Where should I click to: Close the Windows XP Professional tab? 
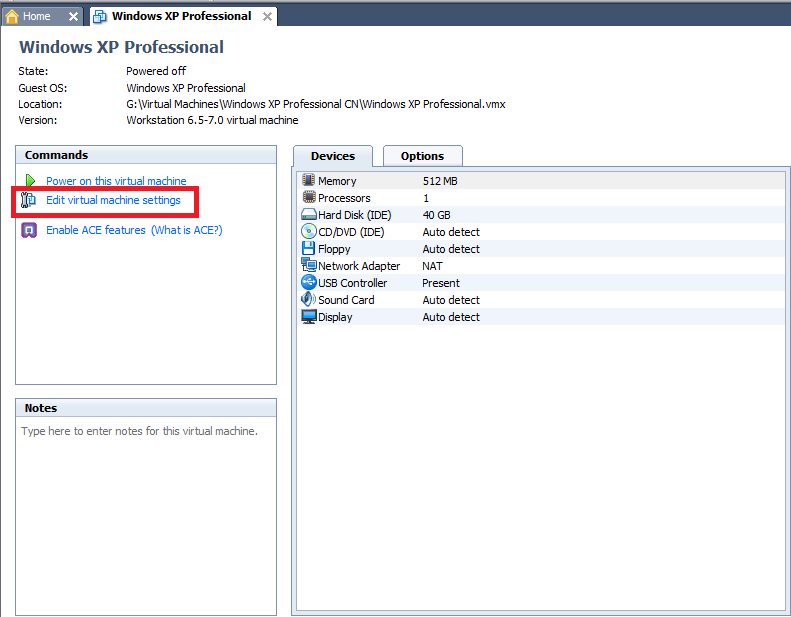pyautogui.click(x=267, y=17)
